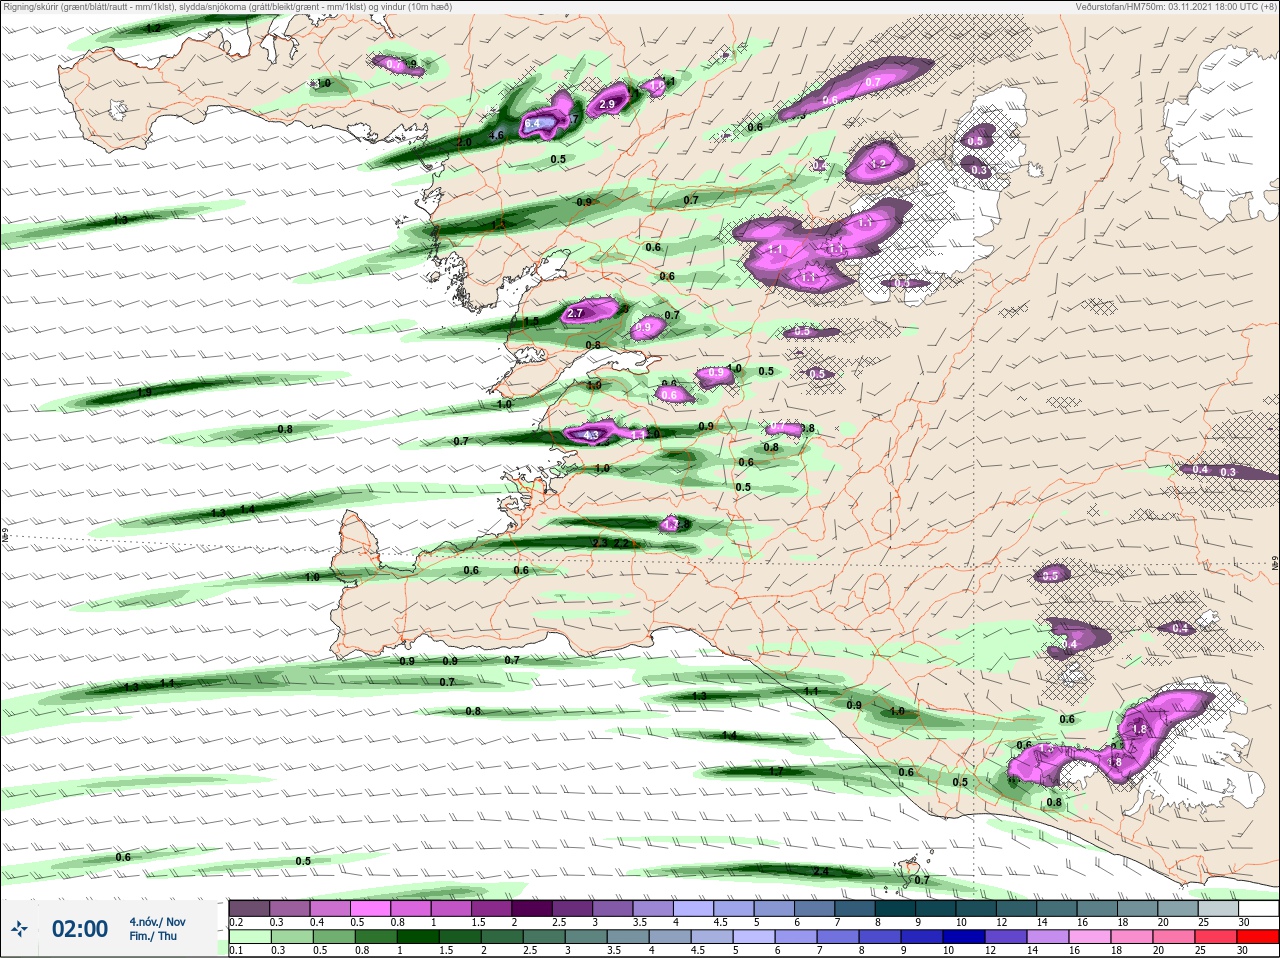Click the 02:00 forecast time label
1280x958 pixels.
(x=80, y=929)
